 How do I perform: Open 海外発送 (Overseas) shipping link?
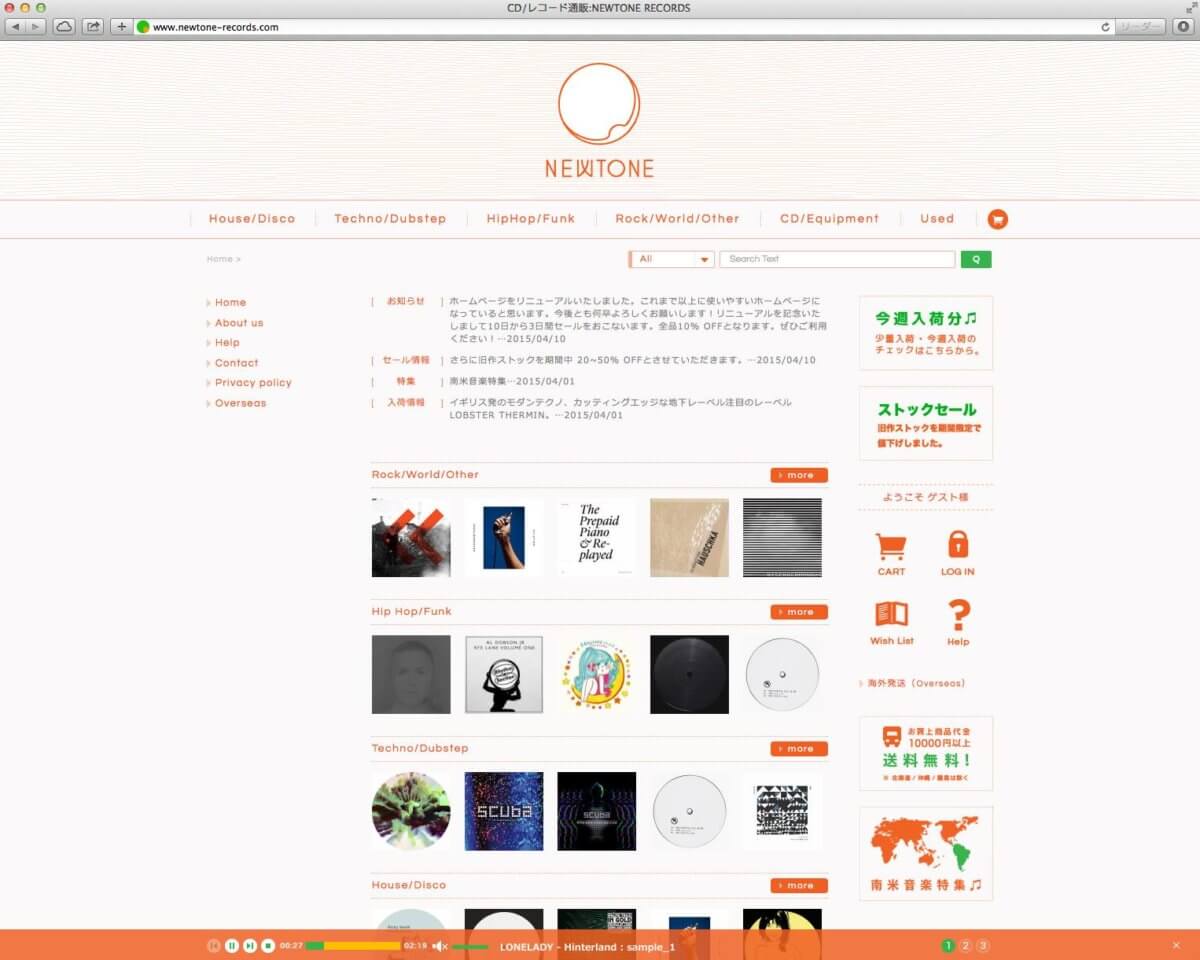pos(916,684)
